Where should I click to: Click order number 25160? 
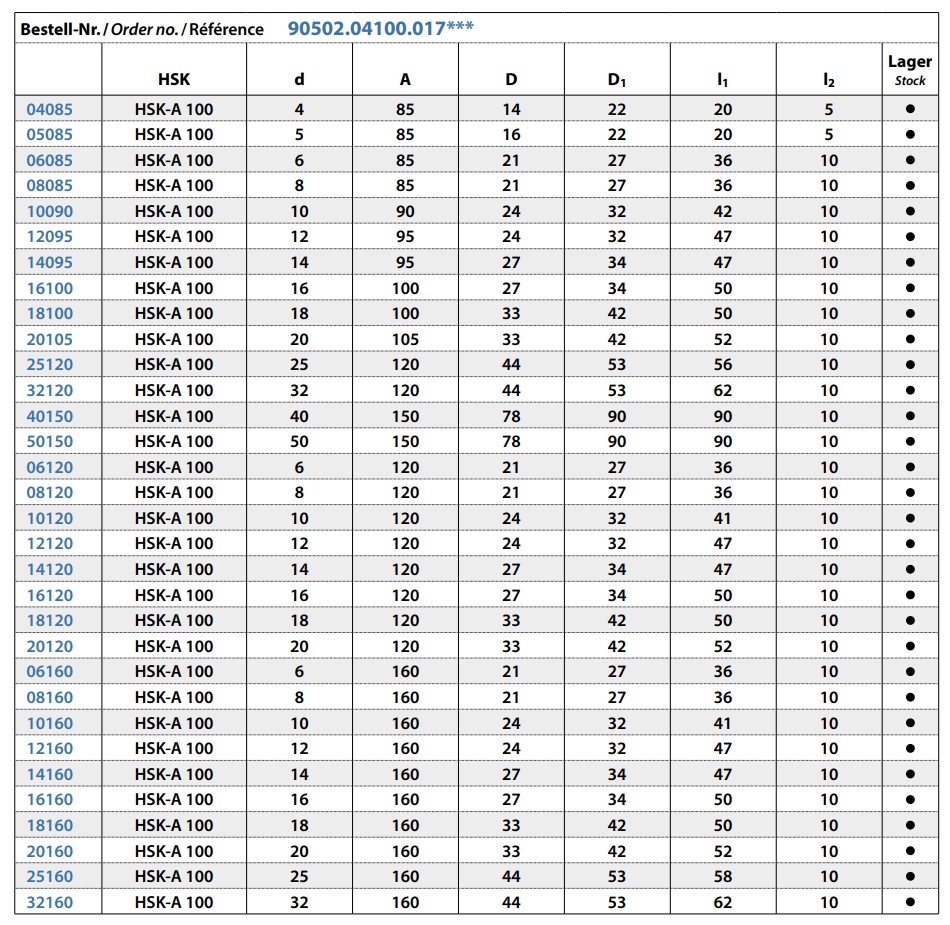click(x=49, y=877)
